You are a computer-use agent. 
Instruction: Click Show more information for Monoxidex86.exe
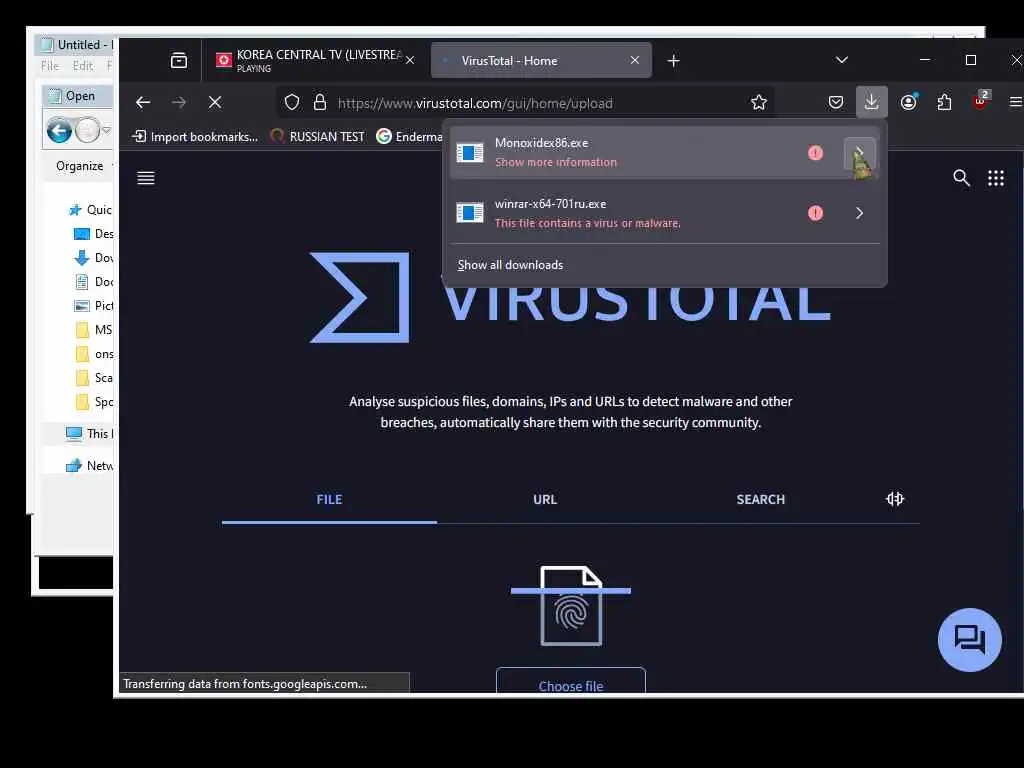[556, 162]
